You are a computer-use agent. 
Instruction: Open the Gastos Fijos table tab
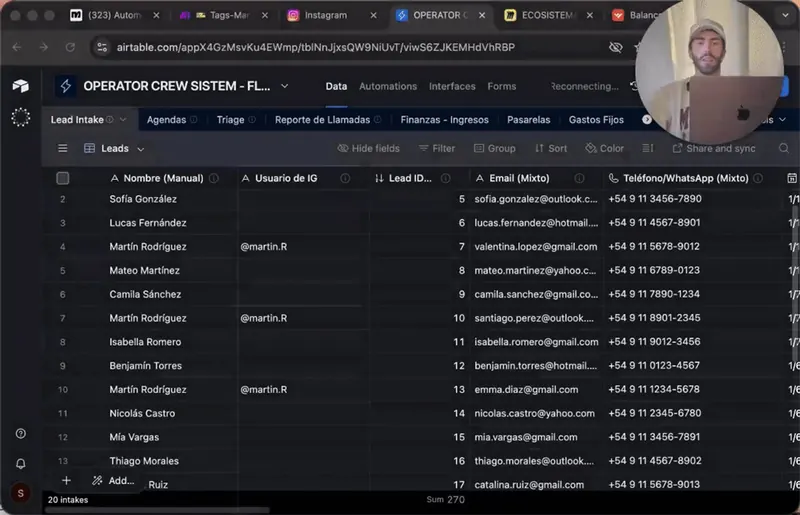coord(596,119)
